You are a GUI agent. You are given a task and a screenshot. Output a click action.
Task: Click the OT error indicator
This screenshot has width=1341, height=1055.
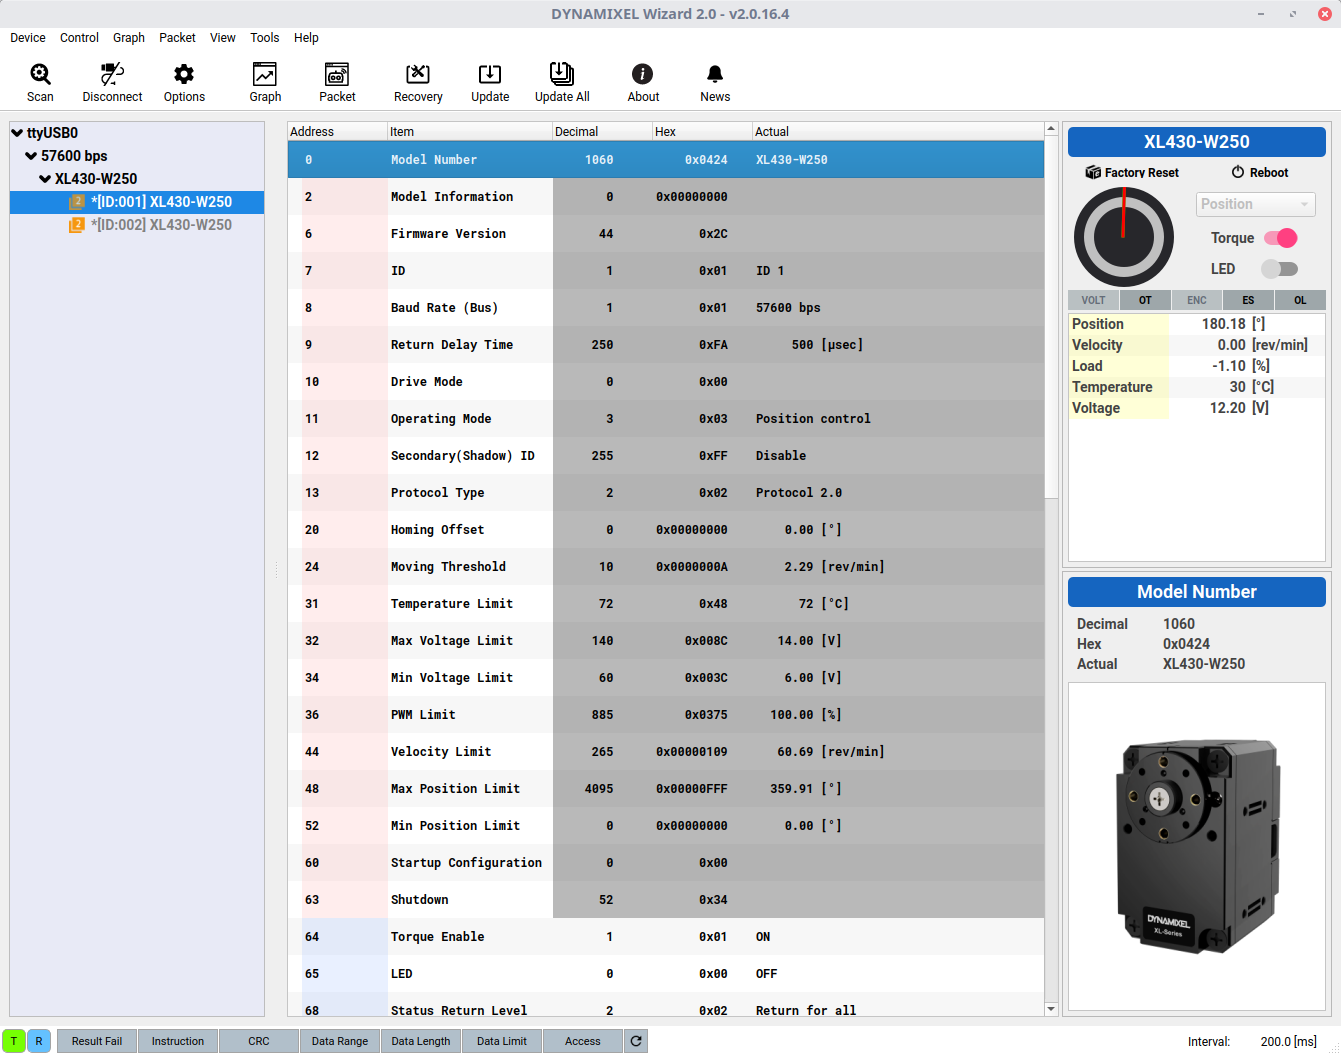(1145, 300)
